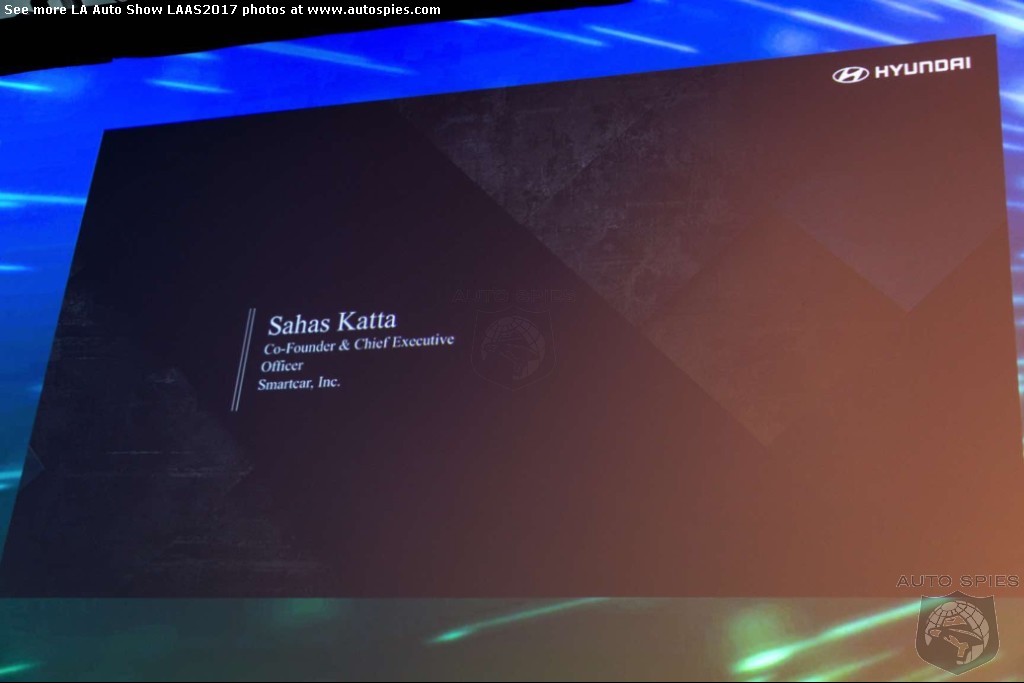Click the HYUNDAI wordmark text
Image resolution: width=1024 pixels, height=683 pixels.
point(922,68)
